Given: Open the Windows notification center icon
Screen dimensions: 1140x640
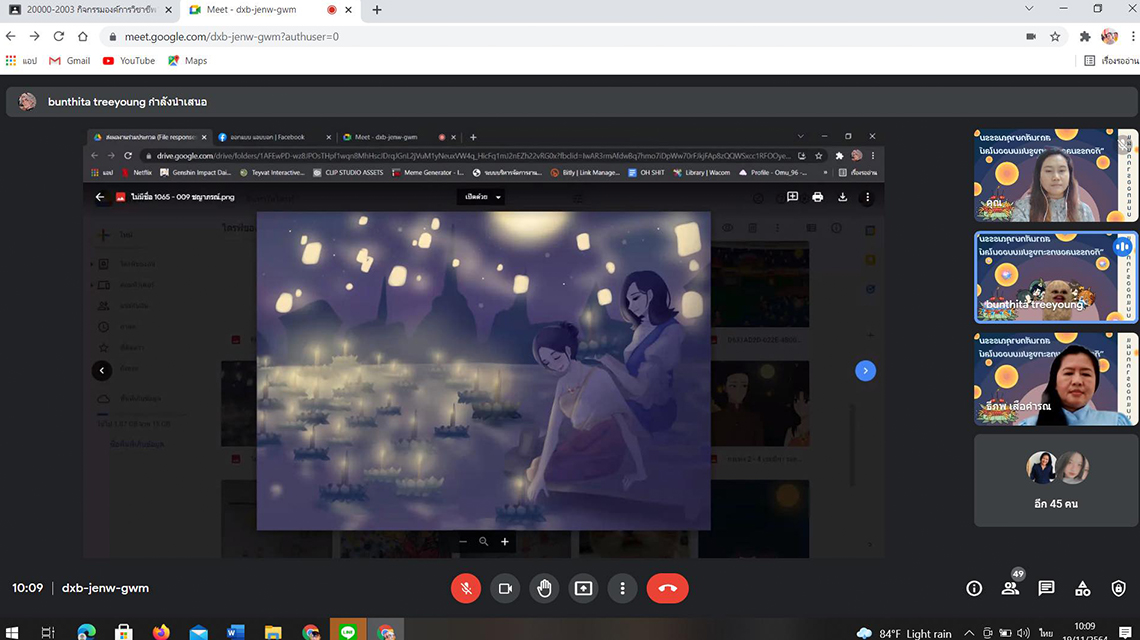Looking at the screenshot, I should point(1125,633).
